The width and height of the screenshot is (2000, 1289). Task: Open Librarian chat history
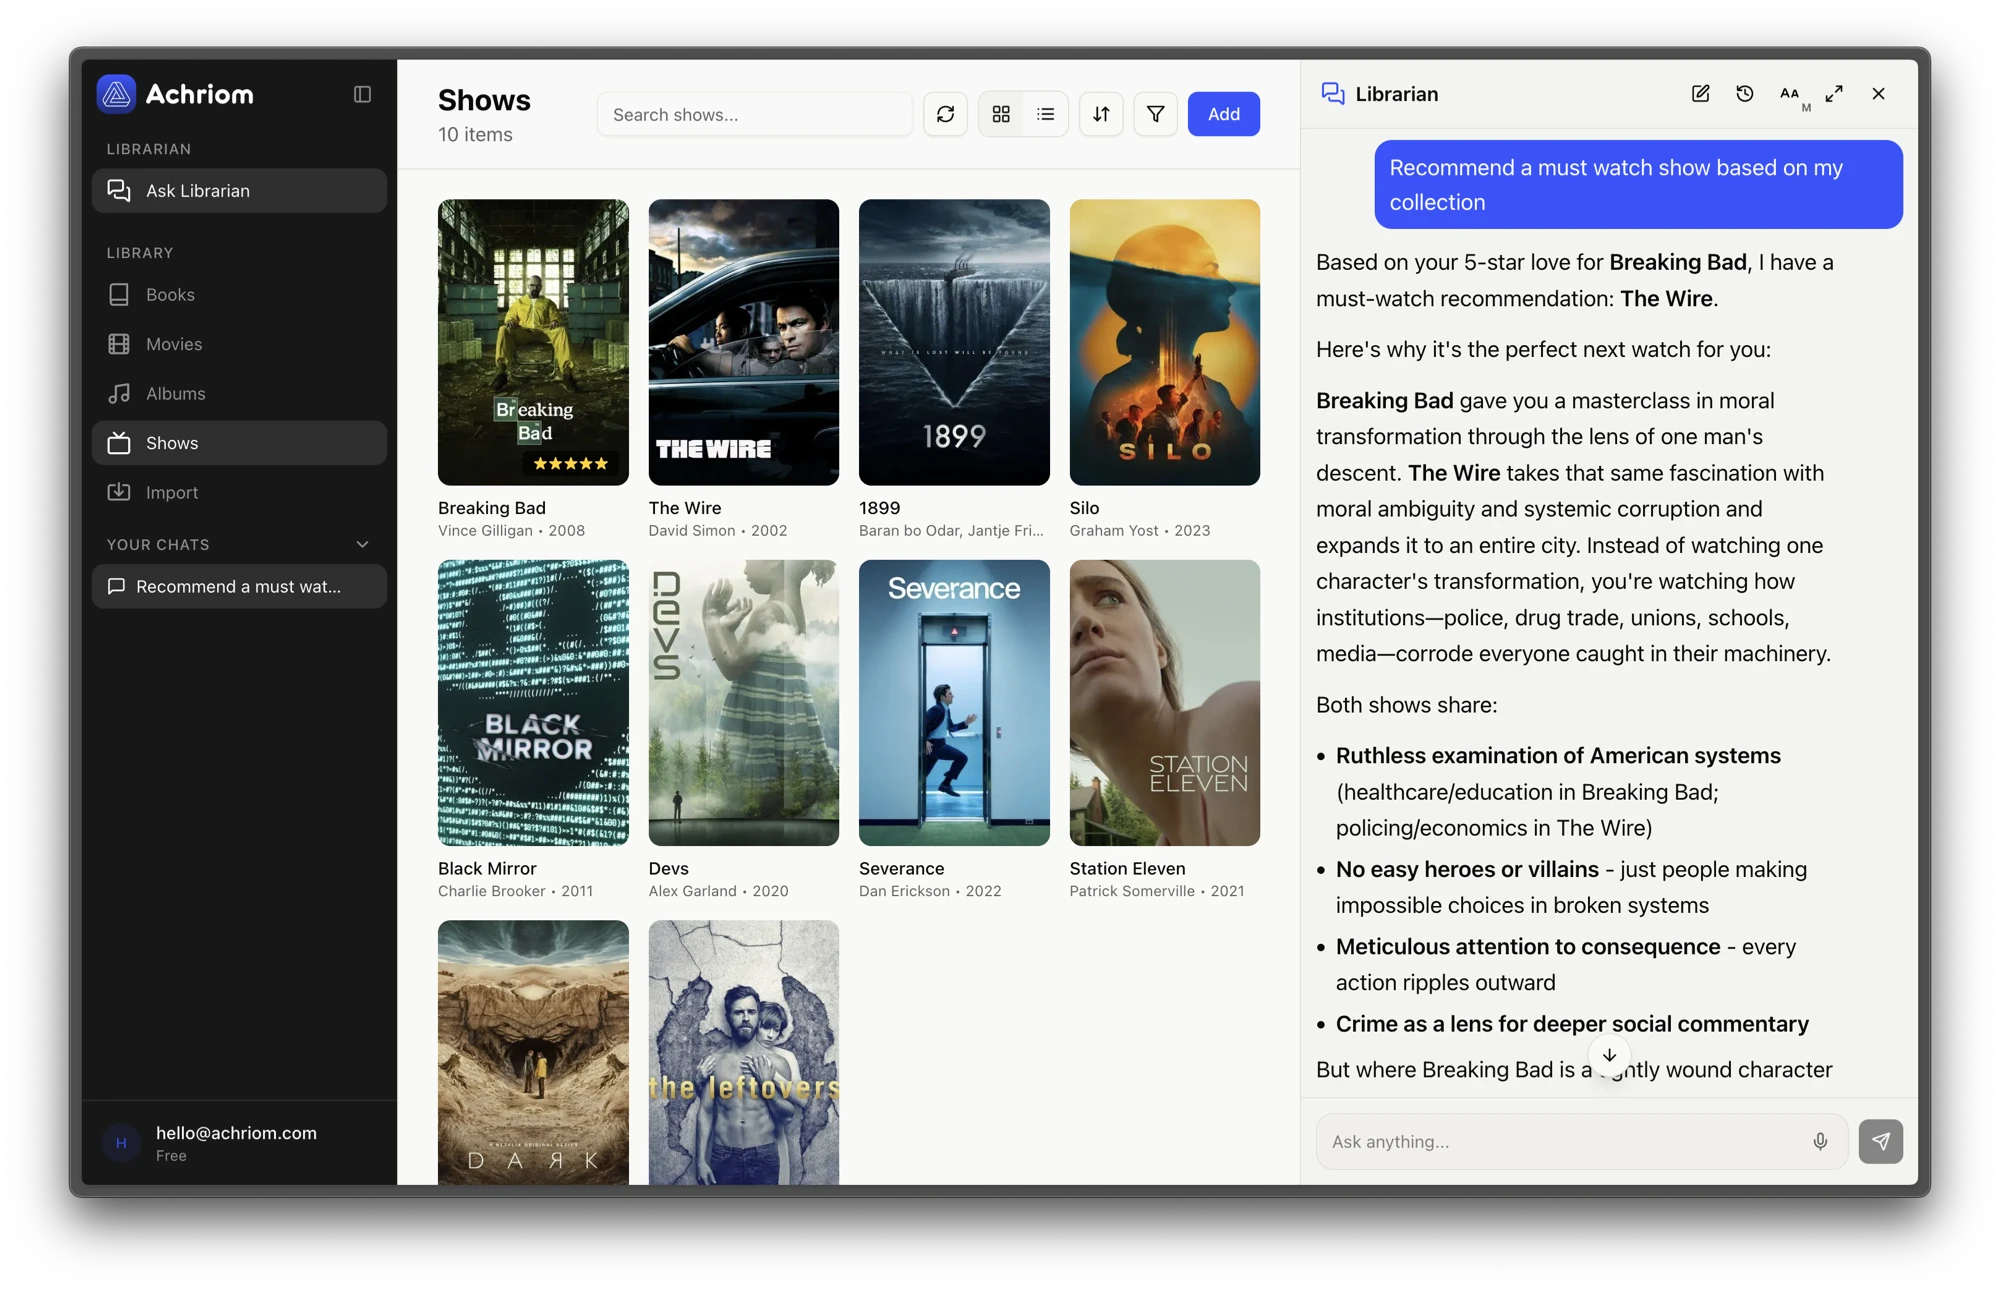point(1745,94)
